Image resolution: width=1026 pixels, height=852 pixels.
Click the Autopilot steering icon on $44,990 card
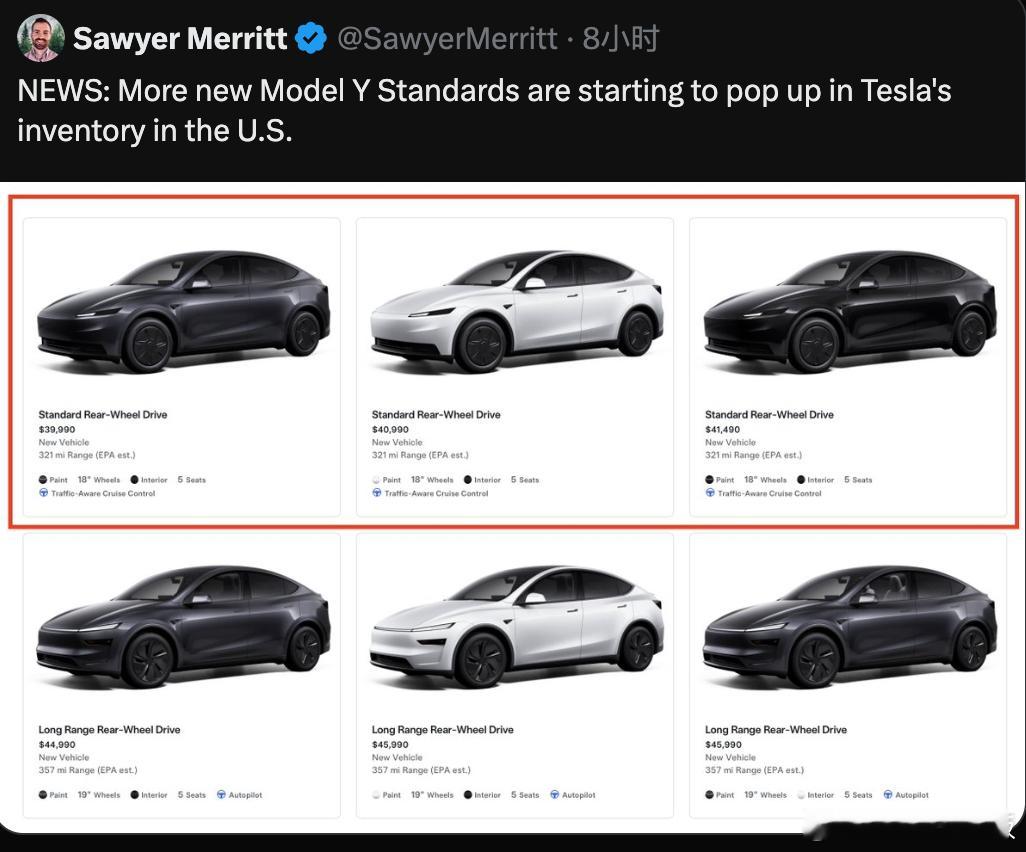221,795
